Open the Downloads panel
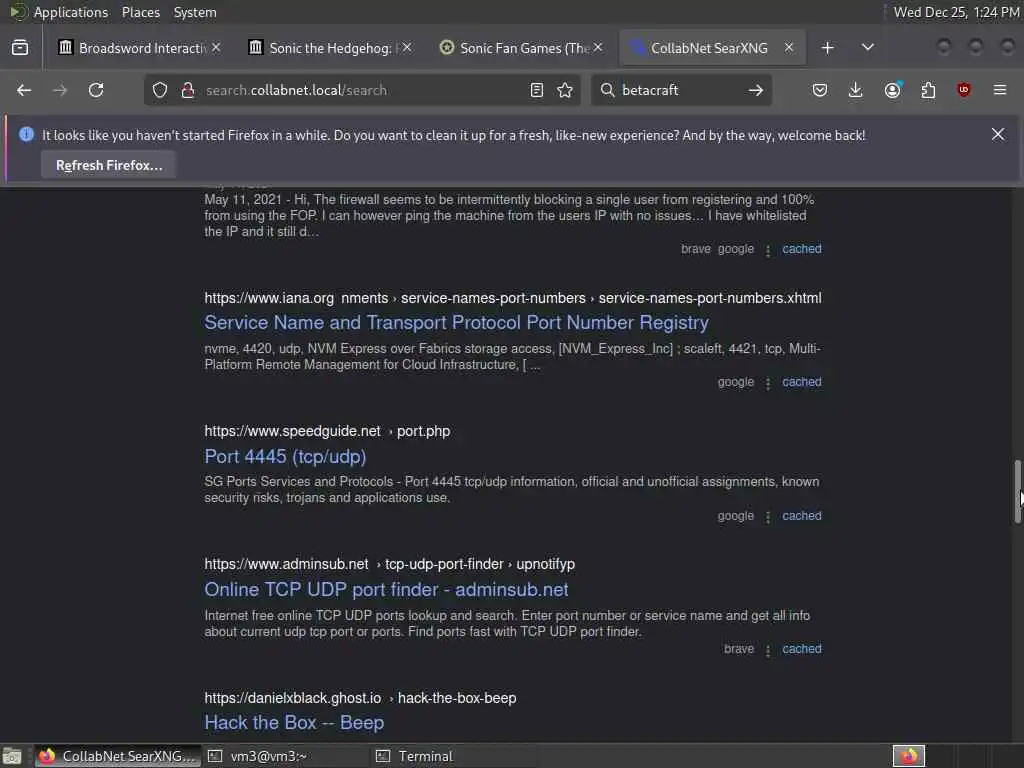Screen dimensions: 1024x768 [x=856, y=90]
